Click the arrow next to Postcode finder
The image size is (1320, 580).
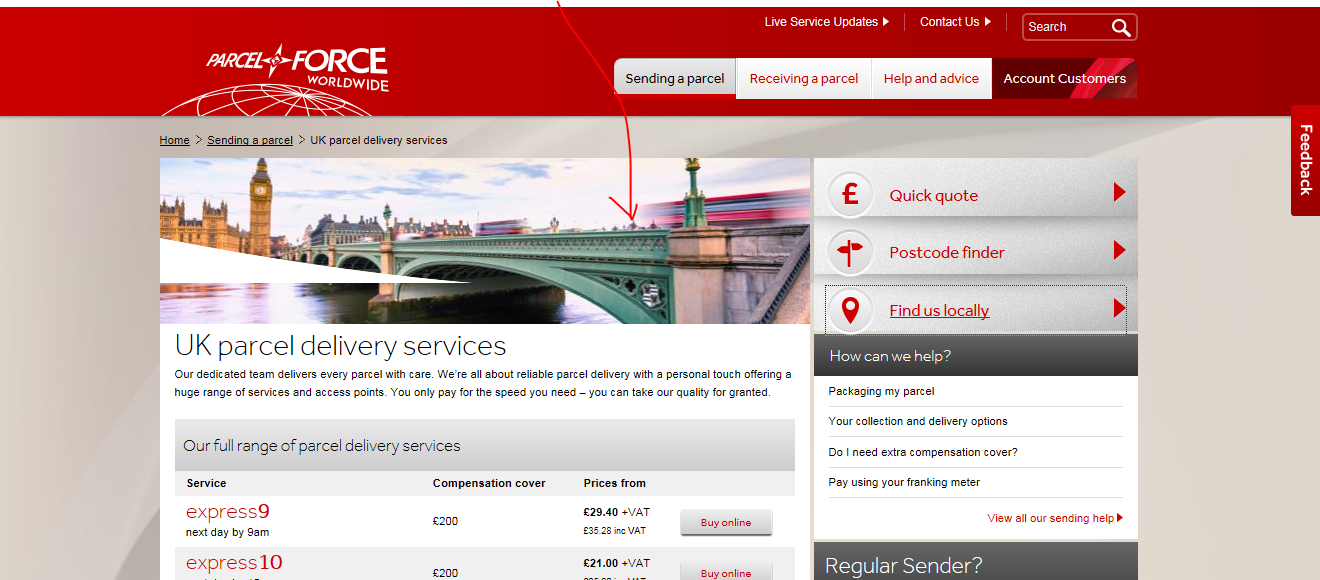[1120, 250]
